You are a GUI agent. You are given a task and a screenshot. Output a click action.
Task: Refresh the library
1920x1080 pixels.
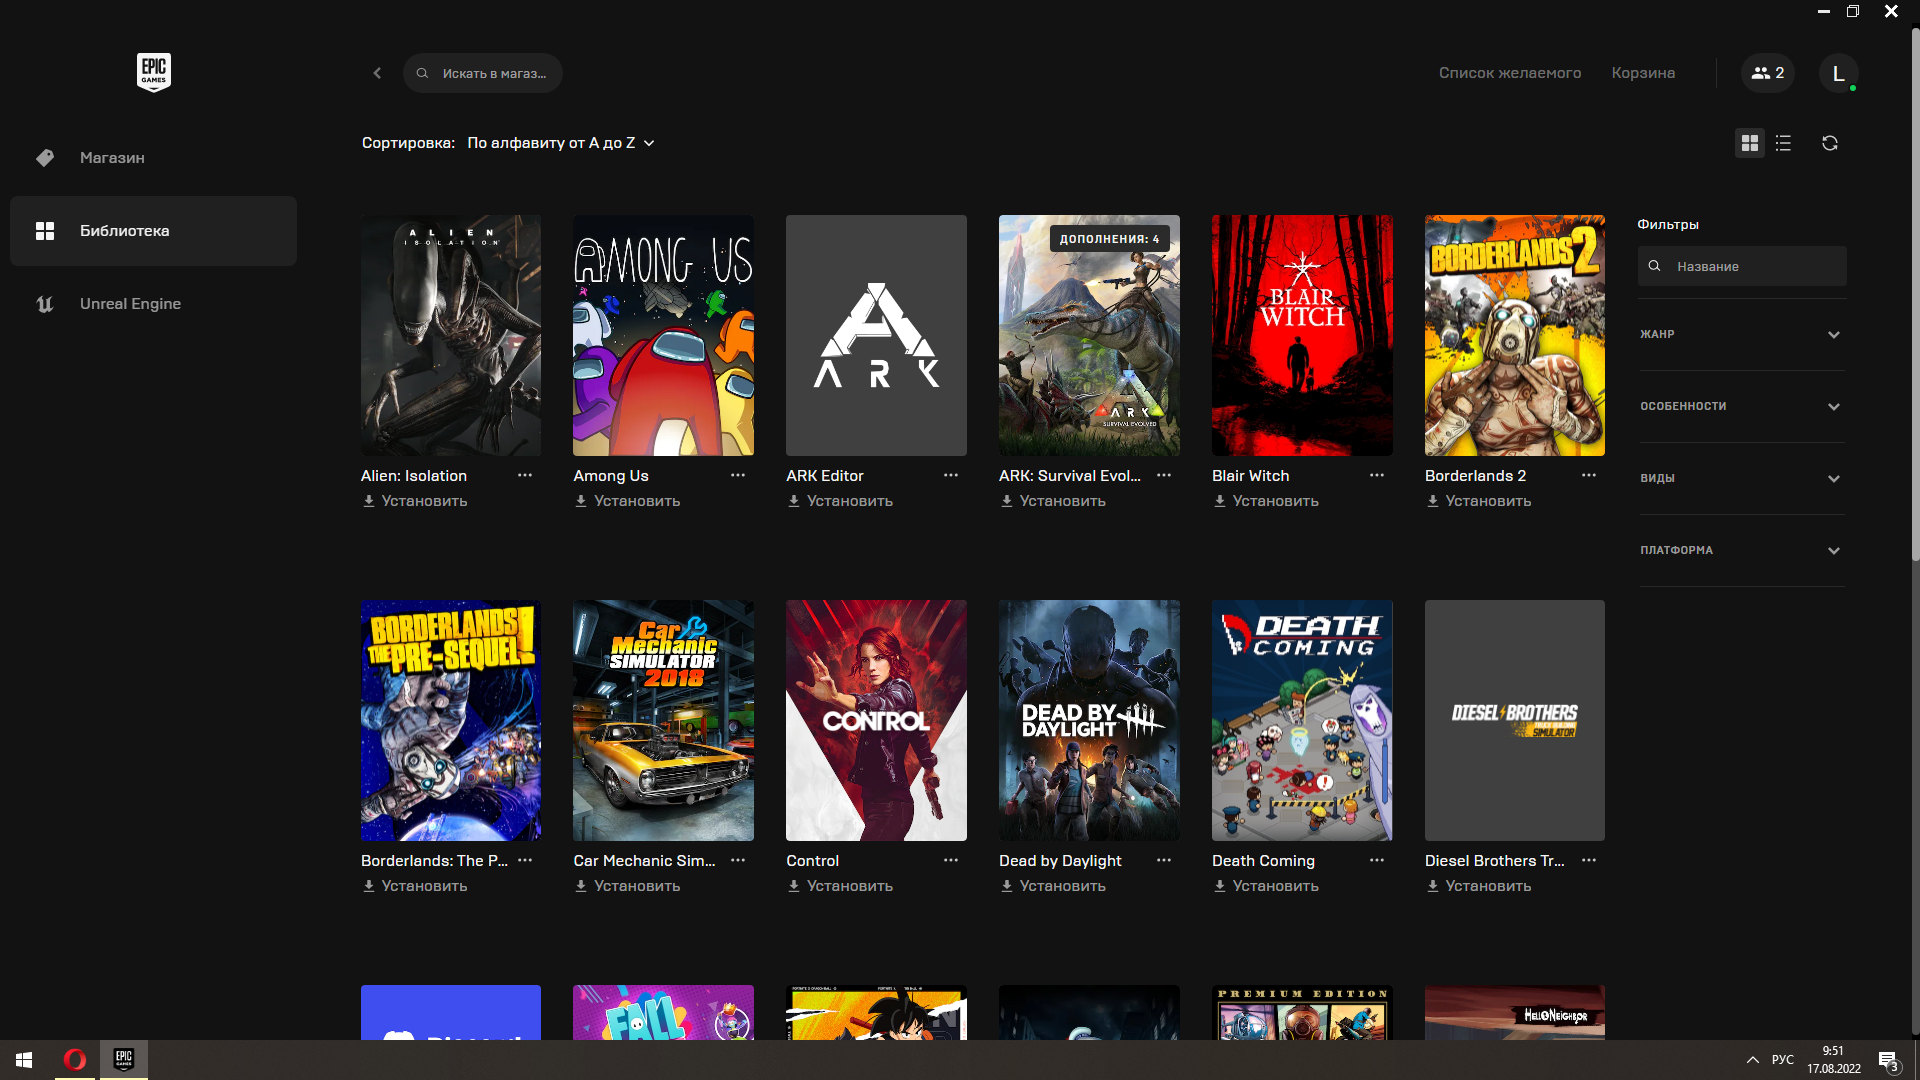(x=1830, y=143)
